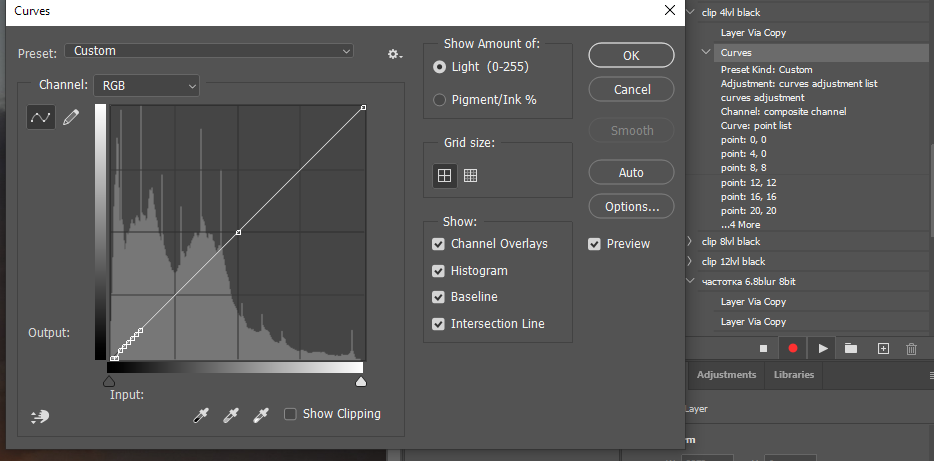
Task: Disable the Preview checkbox
Action: click(594, 244)
